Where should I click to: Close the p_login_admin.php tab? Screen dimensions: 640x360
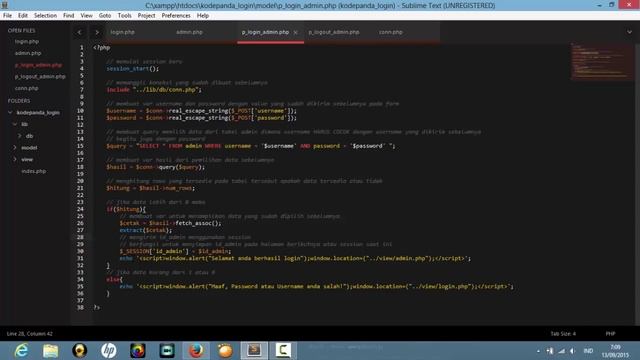pyautogui.click(x=296, y=32)
